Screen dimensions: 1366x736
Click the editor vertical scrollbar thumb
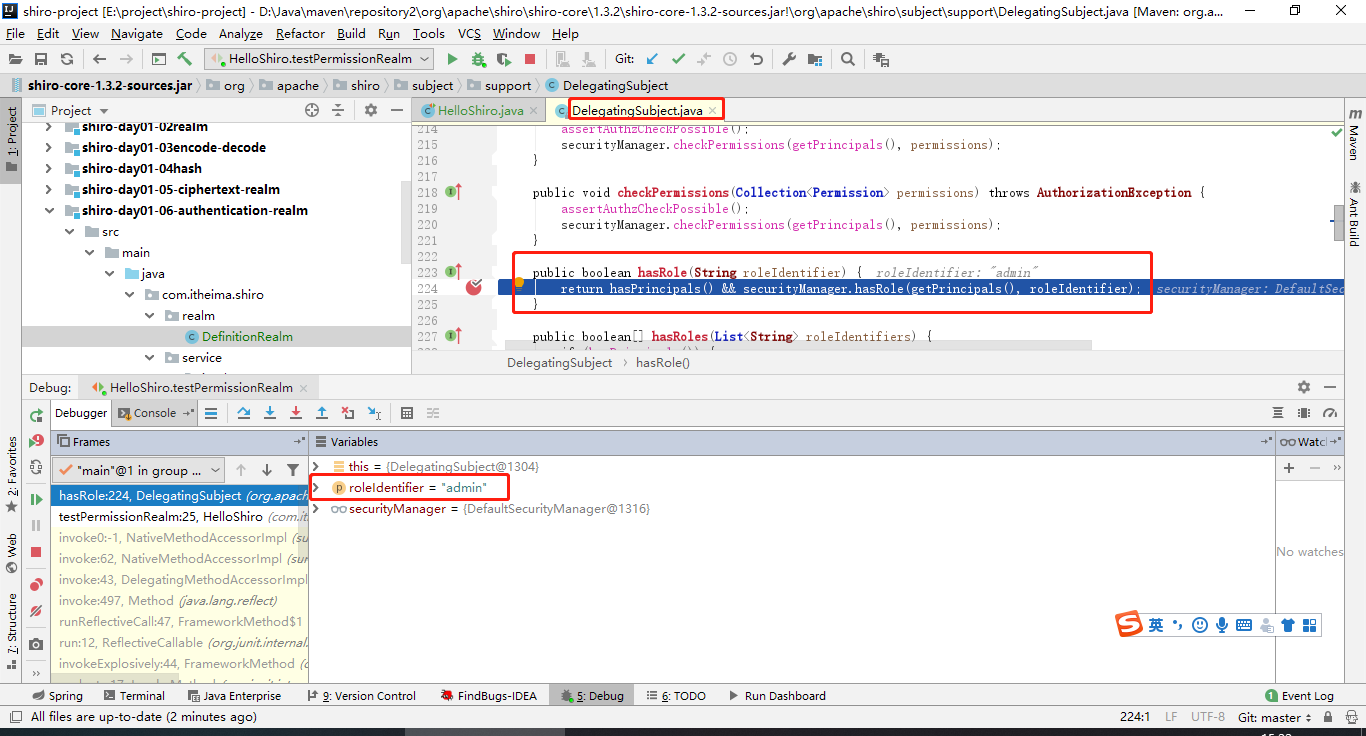tap(1338, 223)
